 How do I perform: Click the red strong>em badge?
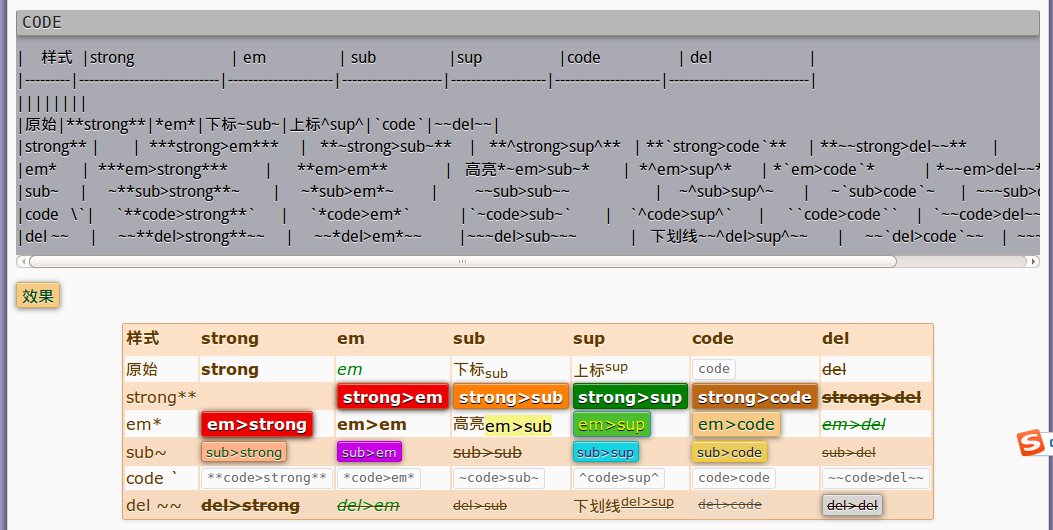pyautogui.click(x=392, y=397)
